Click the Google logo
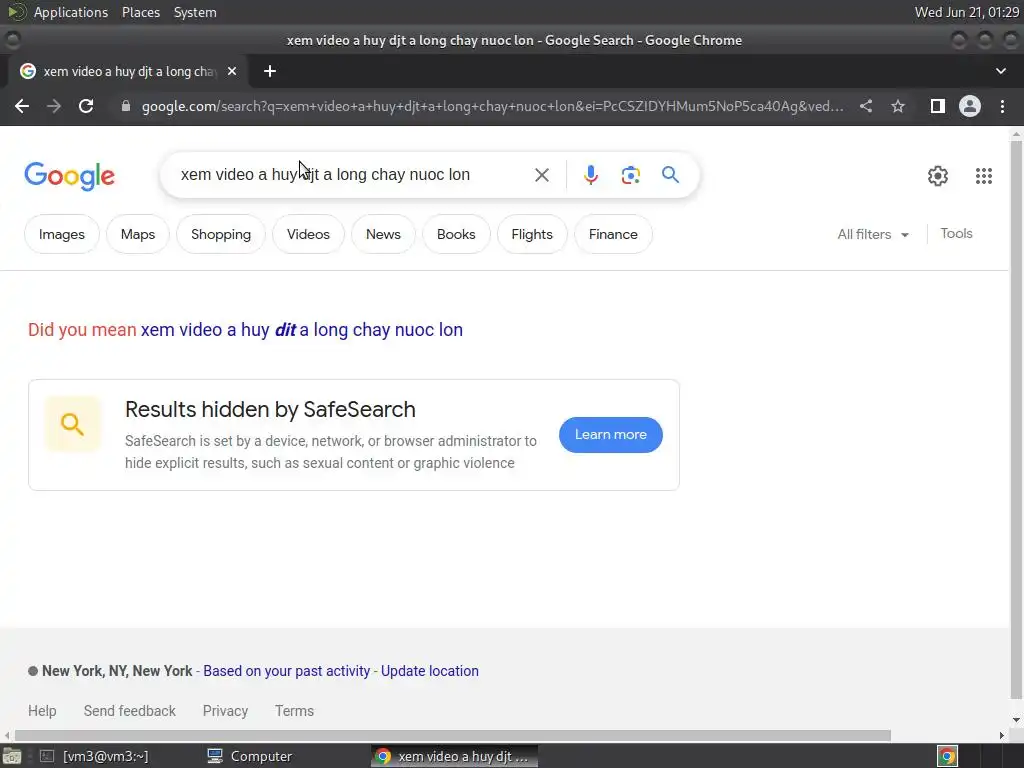The width and height of the screenshot is (1024, 768). 69,176
